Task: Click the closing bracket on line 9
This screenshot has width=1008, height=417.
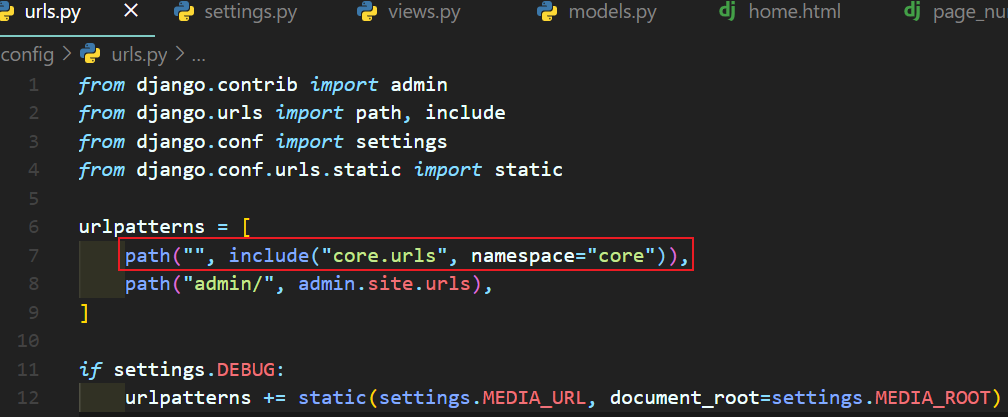Action: (x=84, y=313)
